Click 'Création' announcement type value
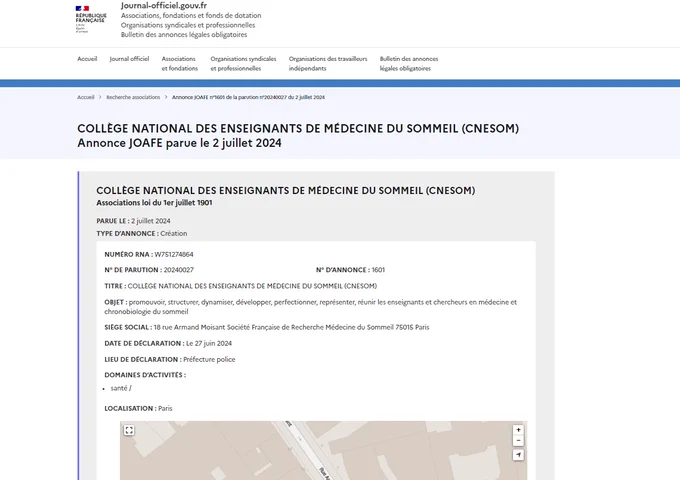680x480 pixels. pos(174,233)
